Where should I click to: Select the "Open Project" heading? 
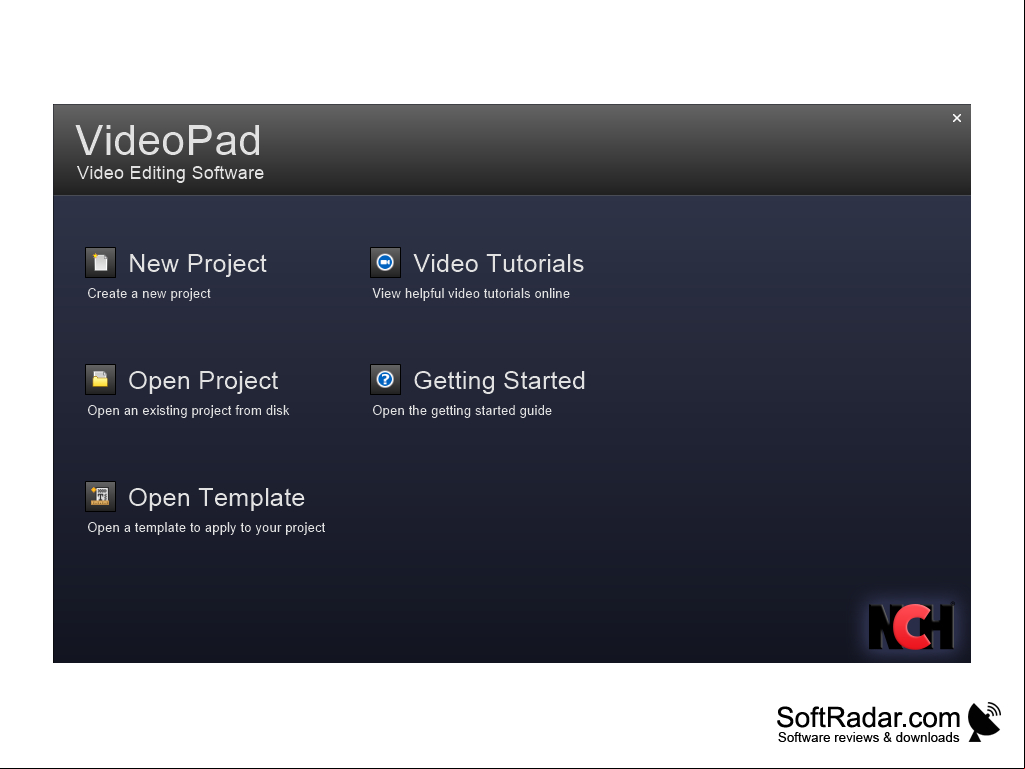pyautogui.click(x=203, y=381)
